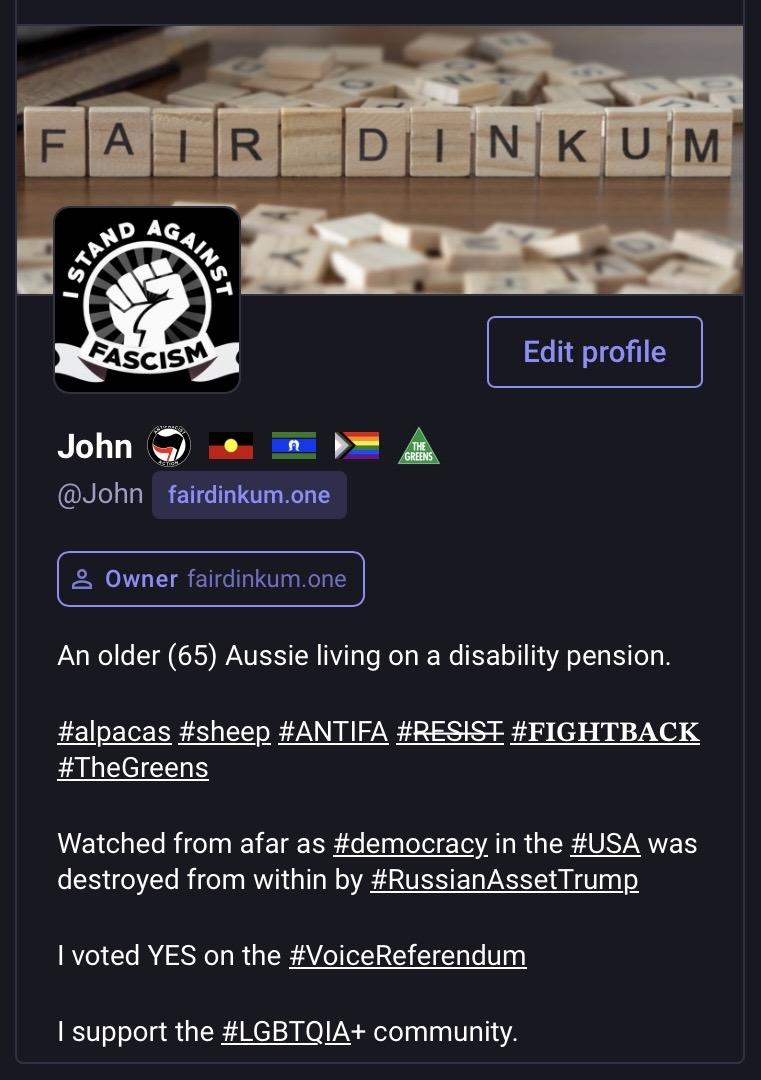Screen dimensions: 761x1080
Task: Open the Edit profile button
Action: 594,352
